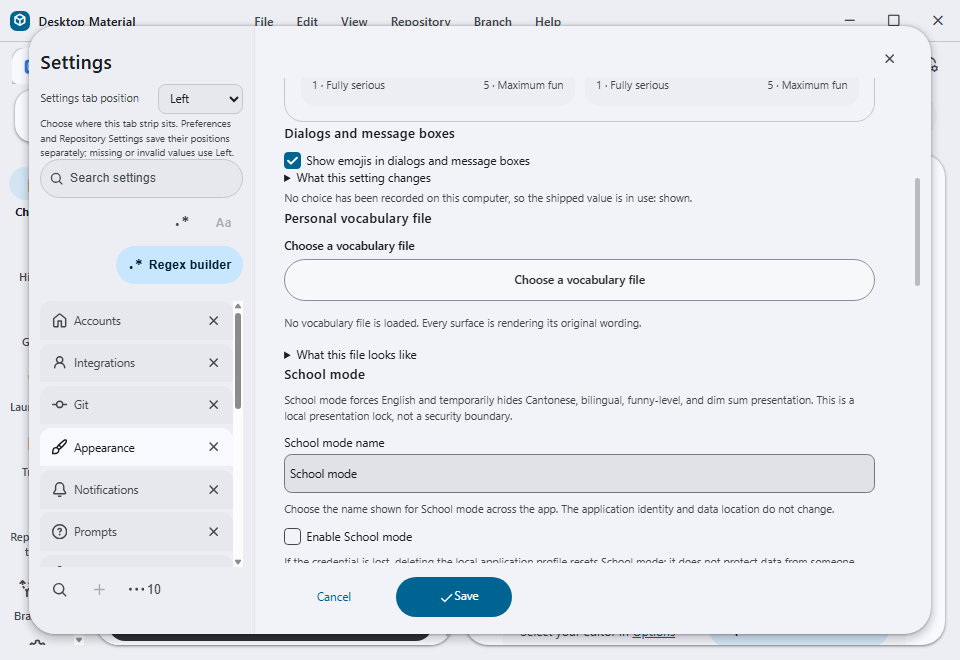Close the Accounts tab with its X
Viewport: 960px width, 660px height.
pyautogui.click(x=214, y=321)
